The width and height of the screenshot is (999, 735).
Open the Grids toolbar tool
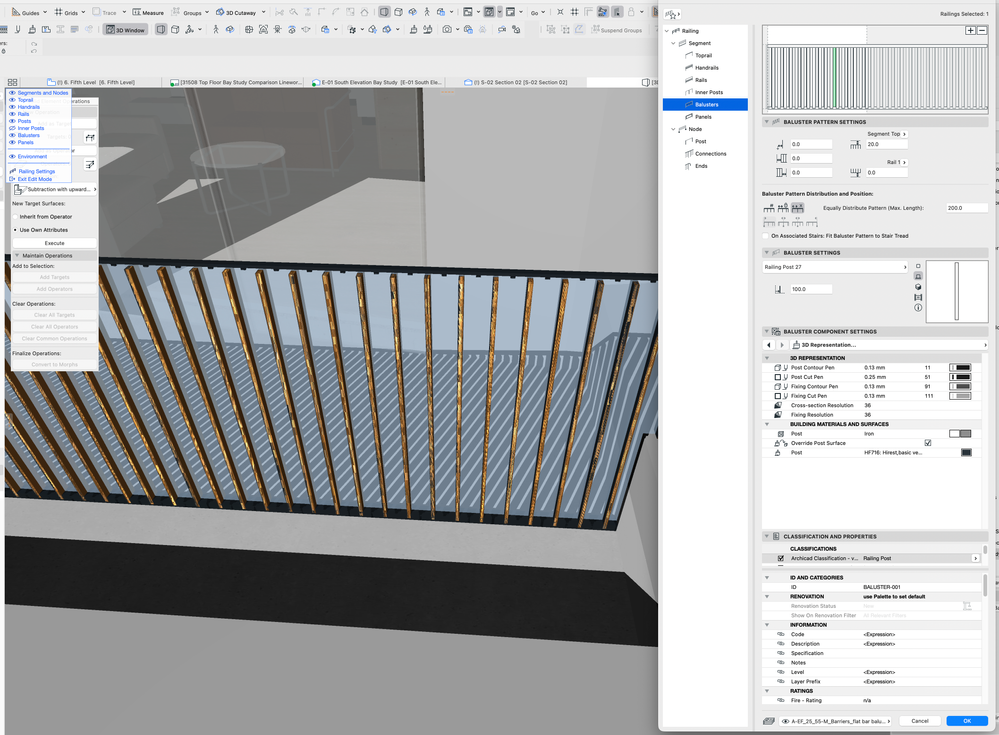(x=69, y=12)
